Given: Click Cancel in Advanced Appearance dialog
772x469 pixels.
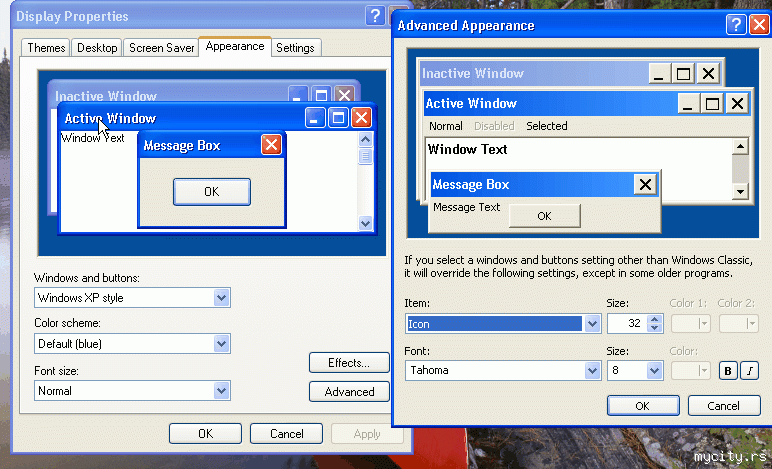Looking at the screenshot, I should click(724, 406).
